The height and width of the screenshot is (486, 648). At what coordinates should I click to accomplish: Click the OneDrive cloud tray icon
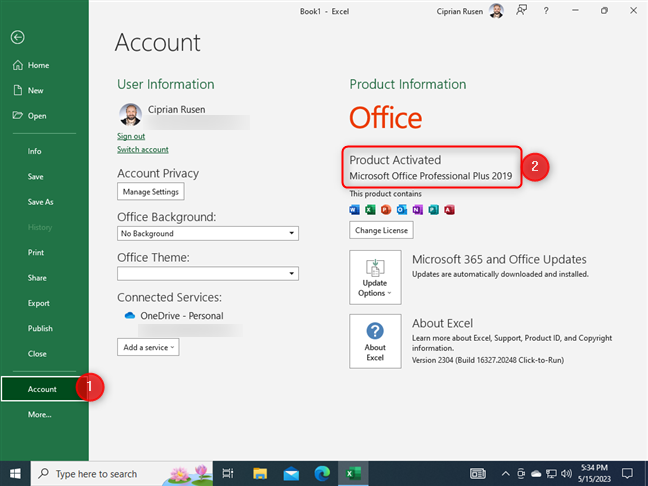tap(536, 474)
